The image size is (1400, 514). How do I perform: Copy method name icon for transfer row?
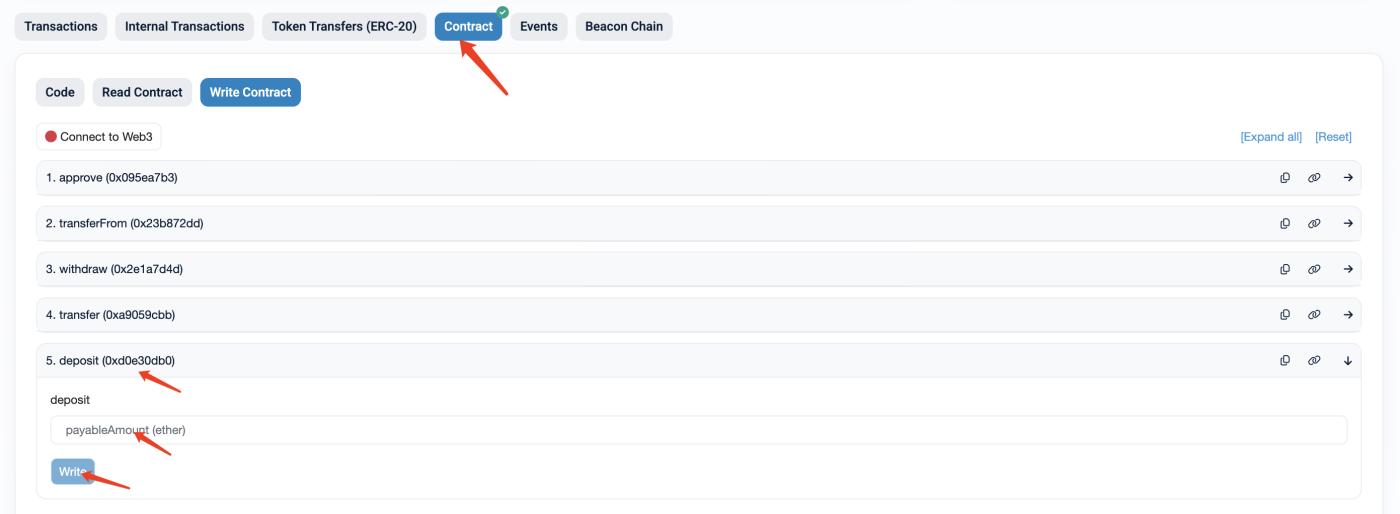[1285, 315]
